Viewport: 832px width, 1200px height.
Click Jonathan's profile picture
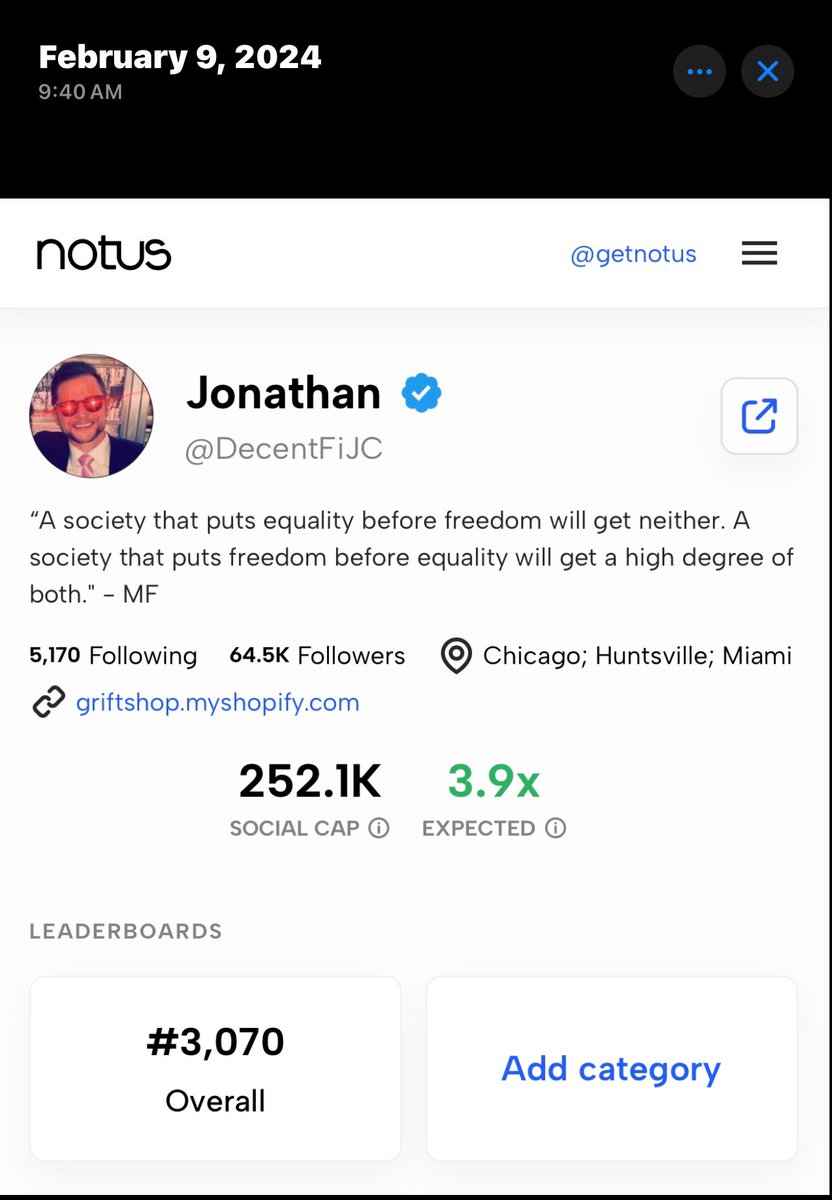click(92, 415)
